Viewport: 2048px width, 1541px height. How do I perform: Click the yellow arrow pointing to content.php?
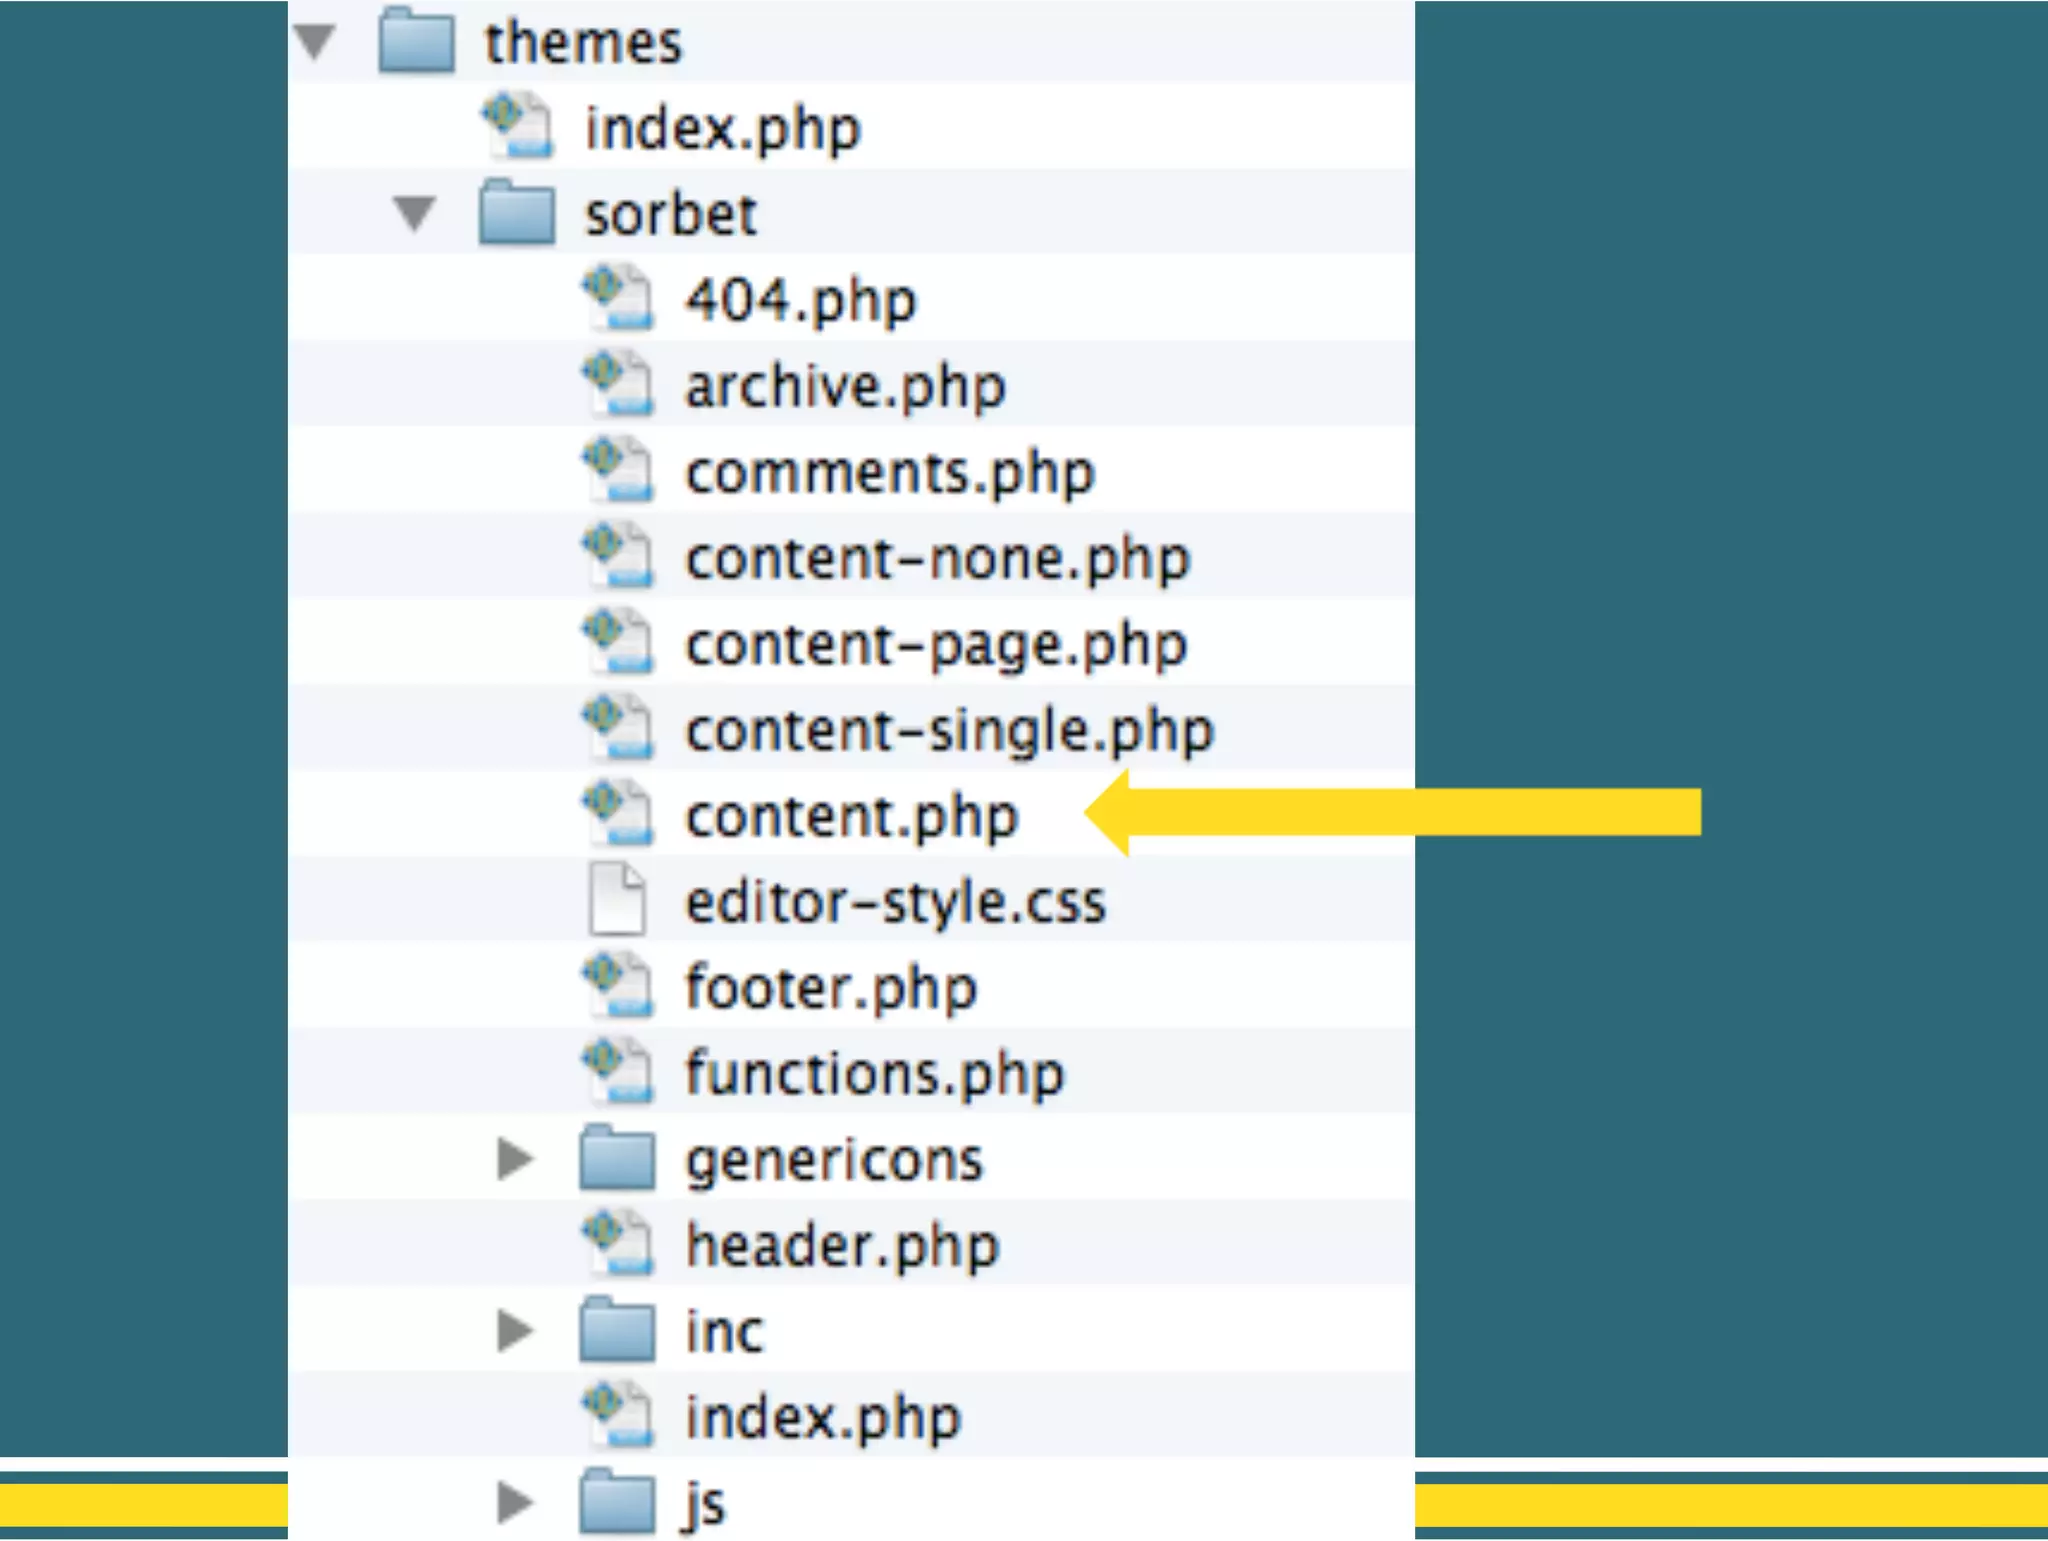(x=1400, y=812)
